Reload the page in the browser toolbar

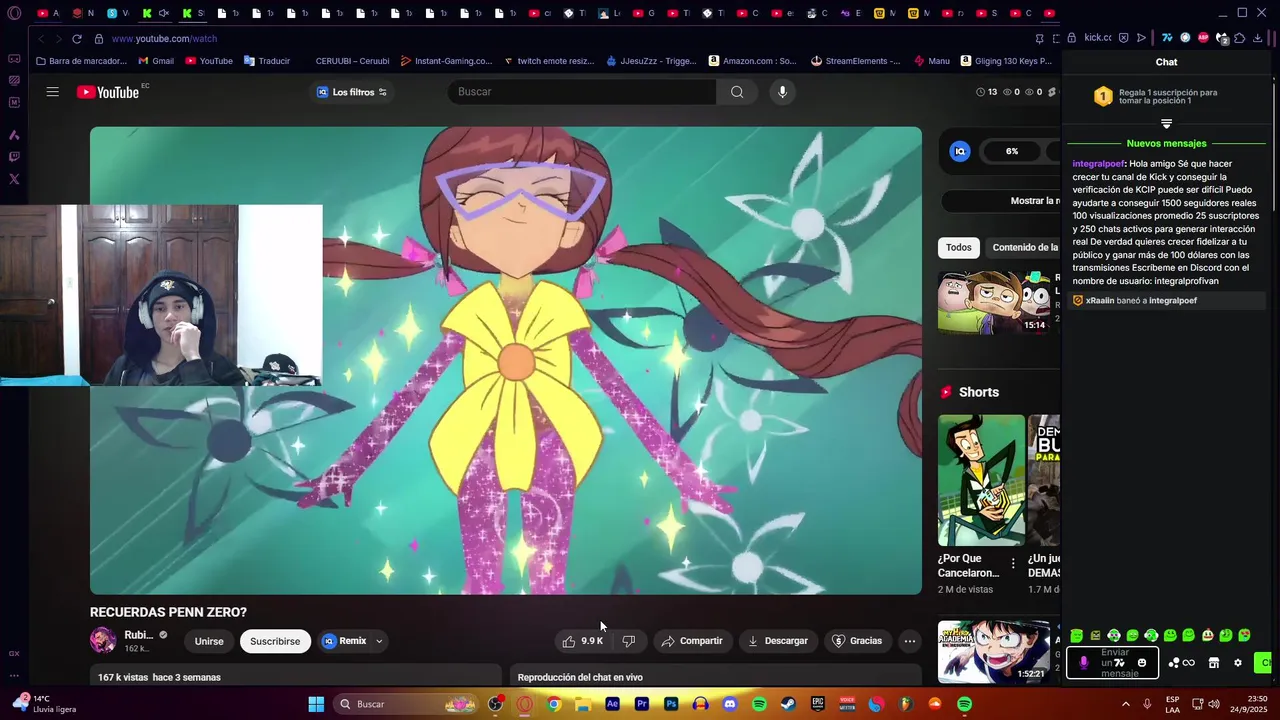77,38
